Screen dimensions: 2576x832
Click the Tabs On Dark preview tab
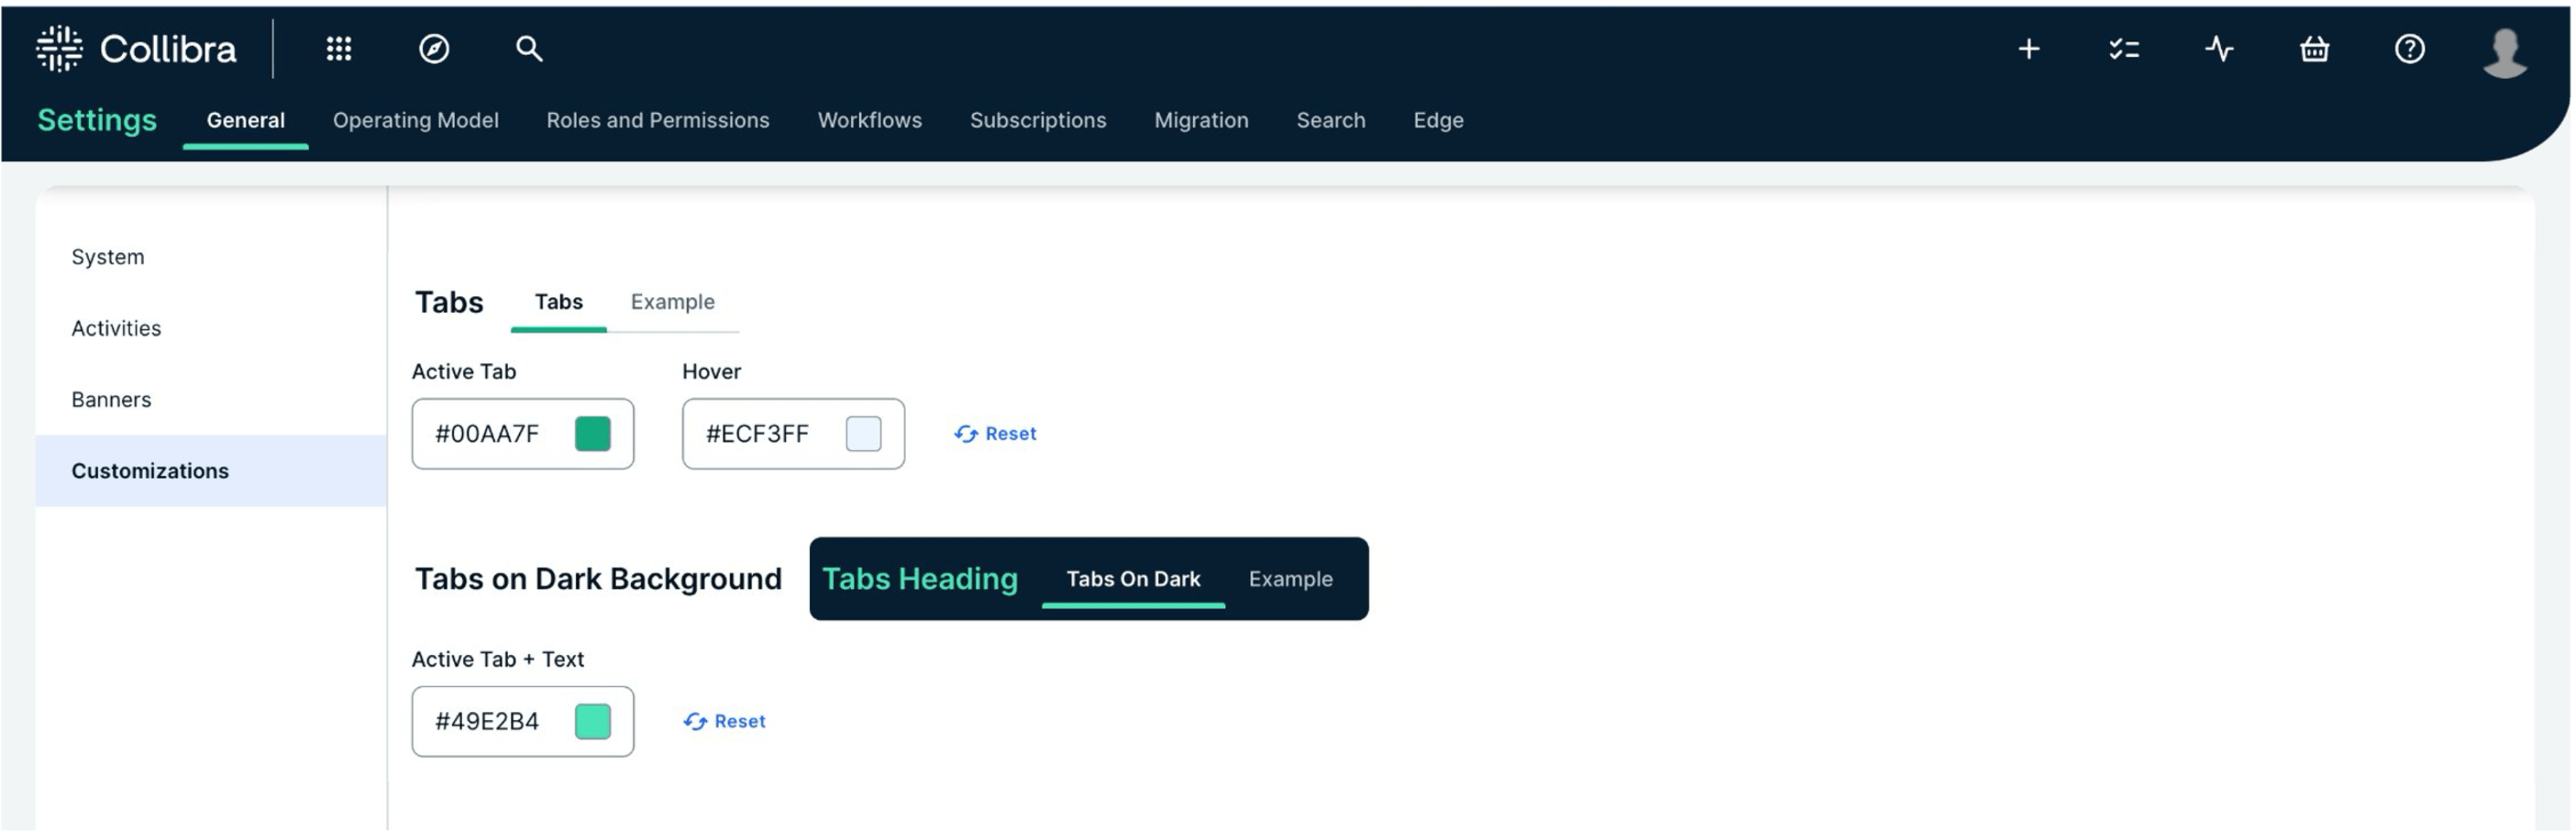point(1134,580)
